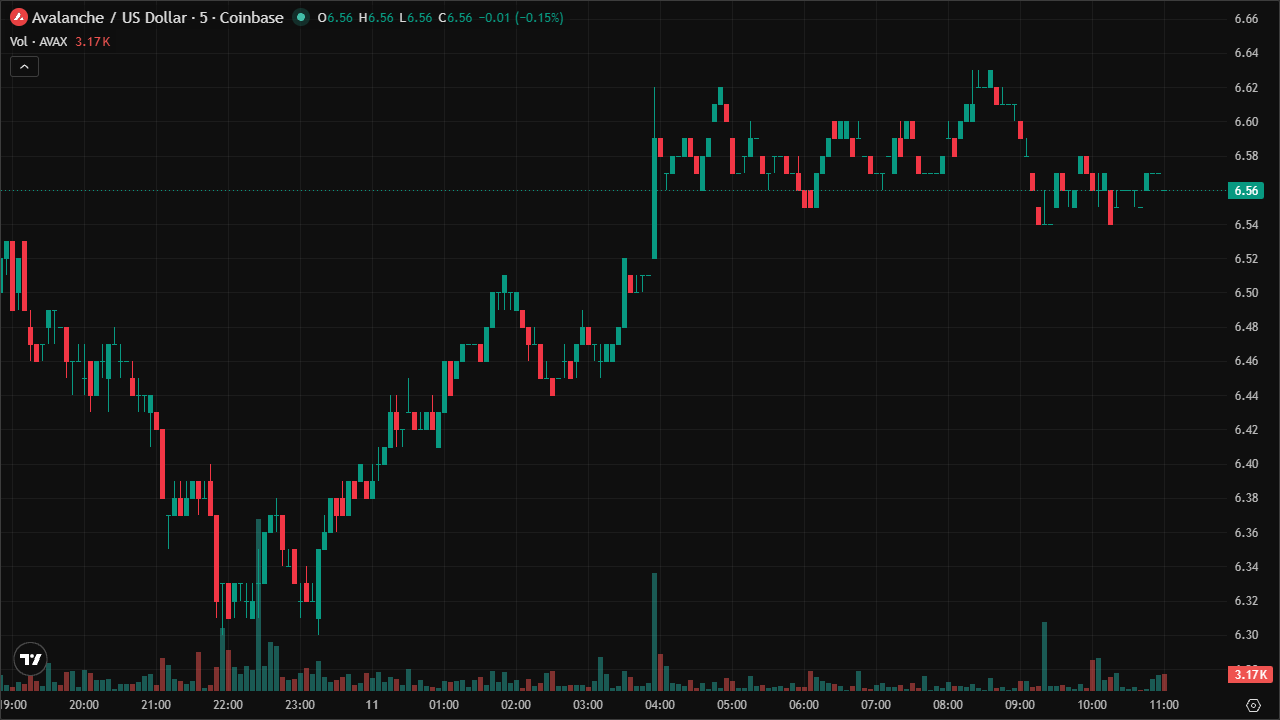1280x720 pixels.
Task: Click the close value C6.56
Action: click(455, 18)
